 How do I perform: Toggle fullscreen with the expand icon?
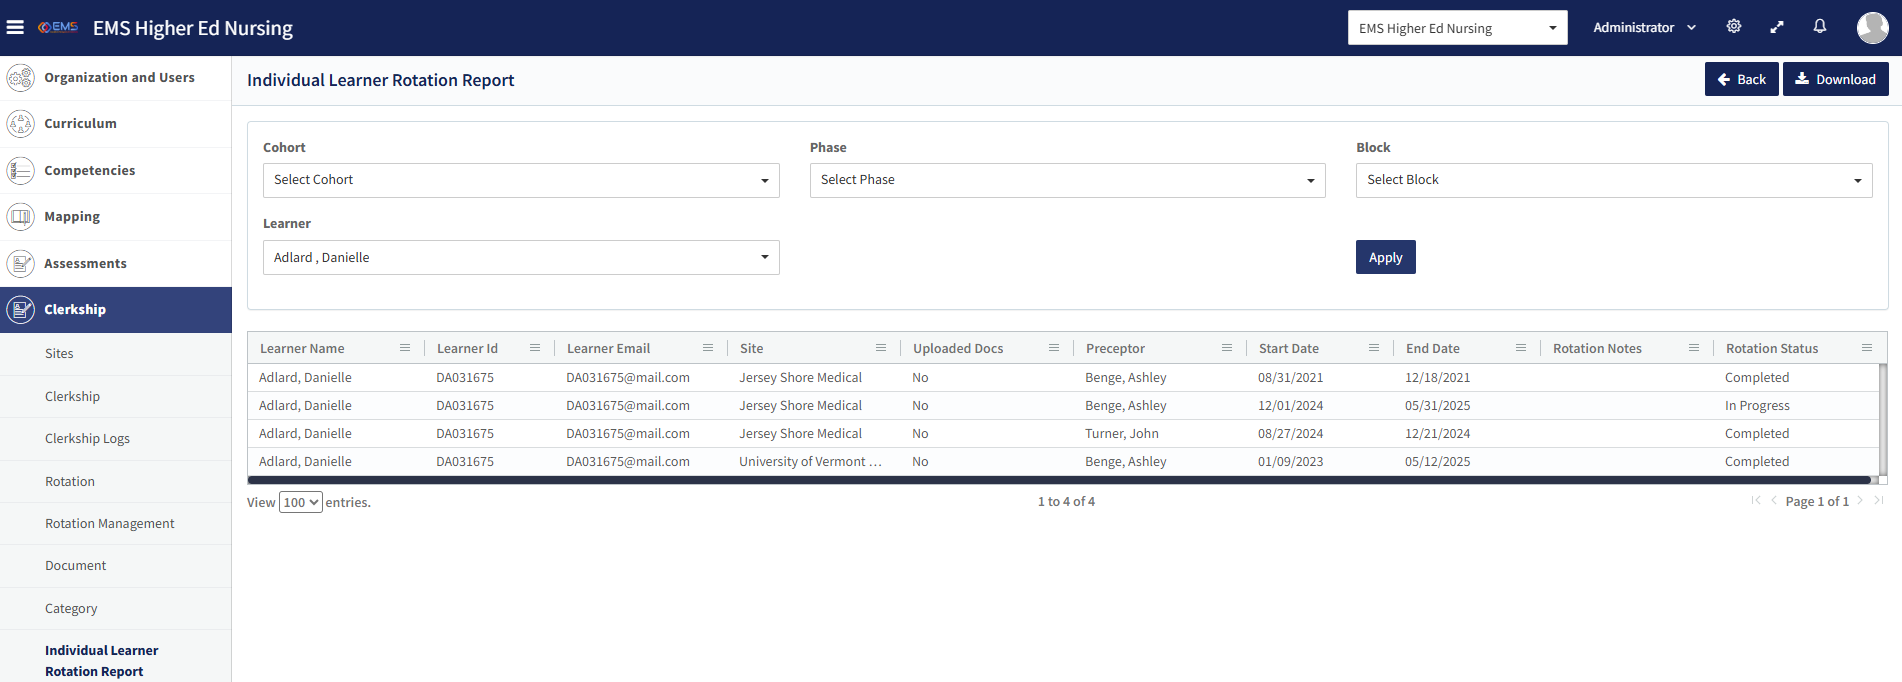tap(1777, 27)
